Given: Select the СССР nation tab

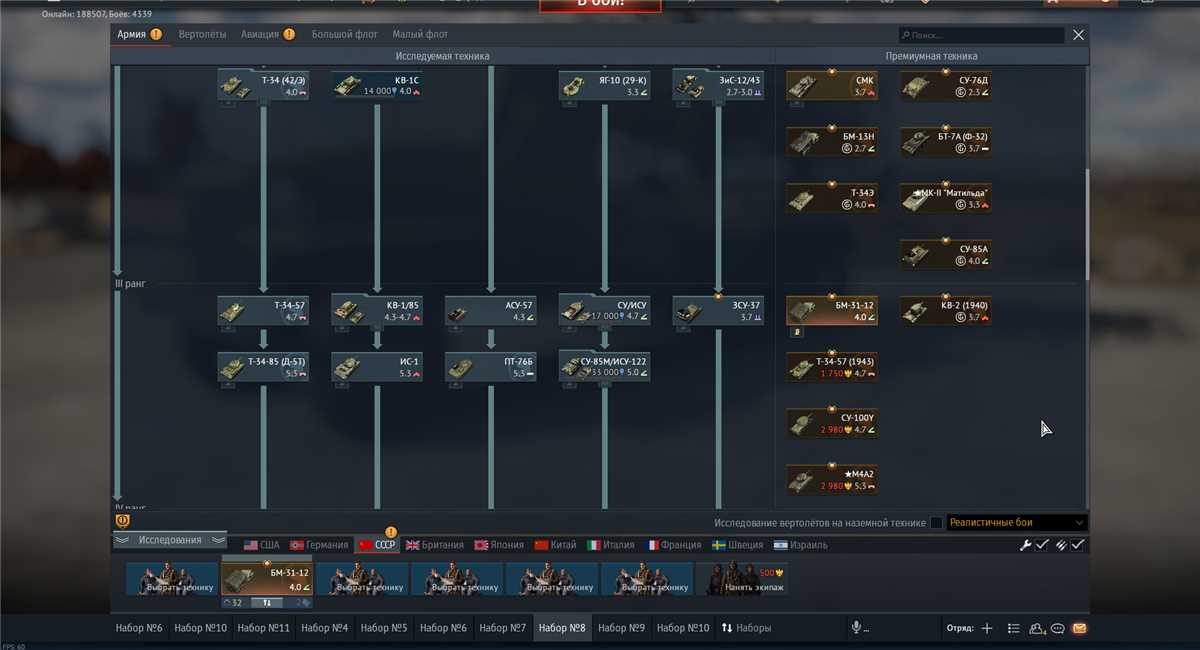Looking at the screenshot, I should click(377, 545).
